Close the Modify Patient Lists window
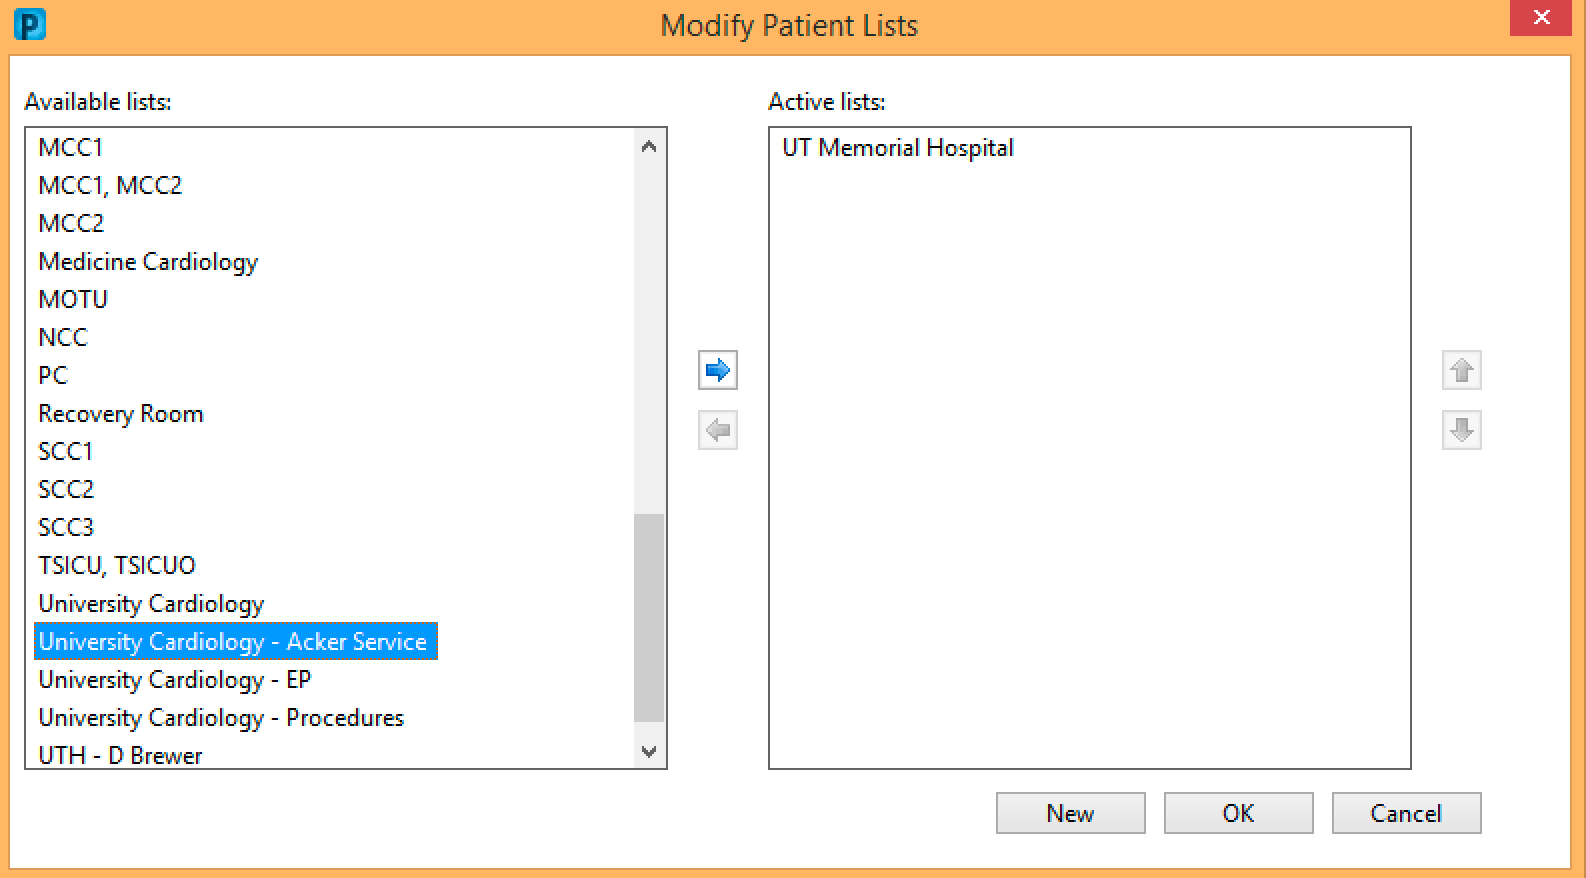Image resolution: width=1586 pixels, height=878 pixels. (1541, 18)
